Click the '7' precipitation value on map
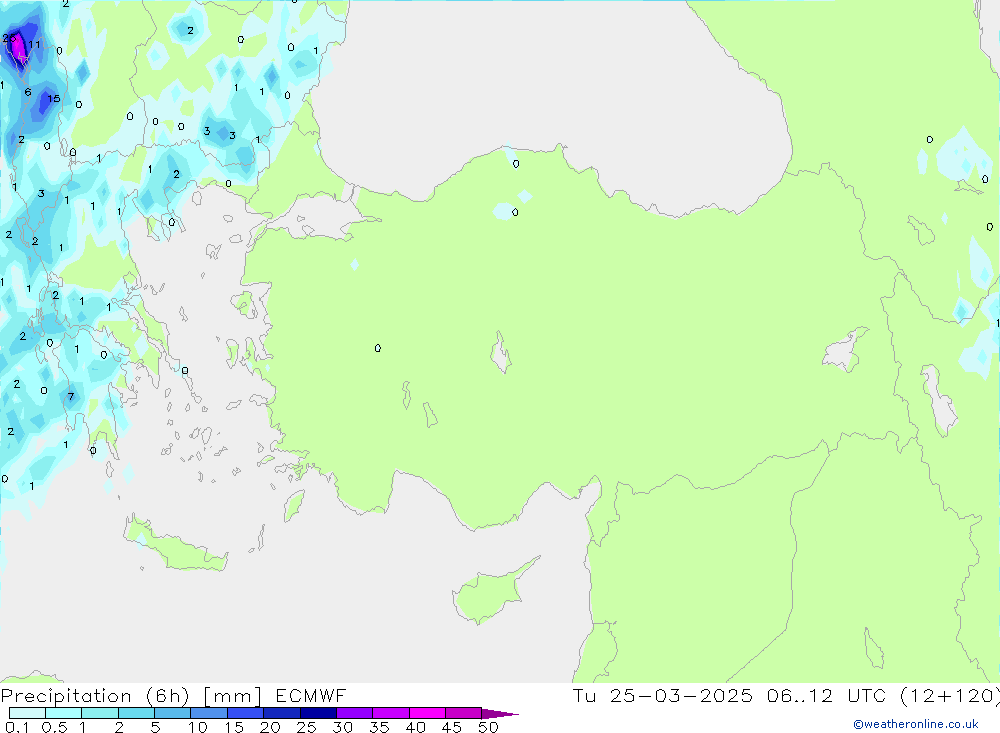1000x733 pixels. click(71, 397)
